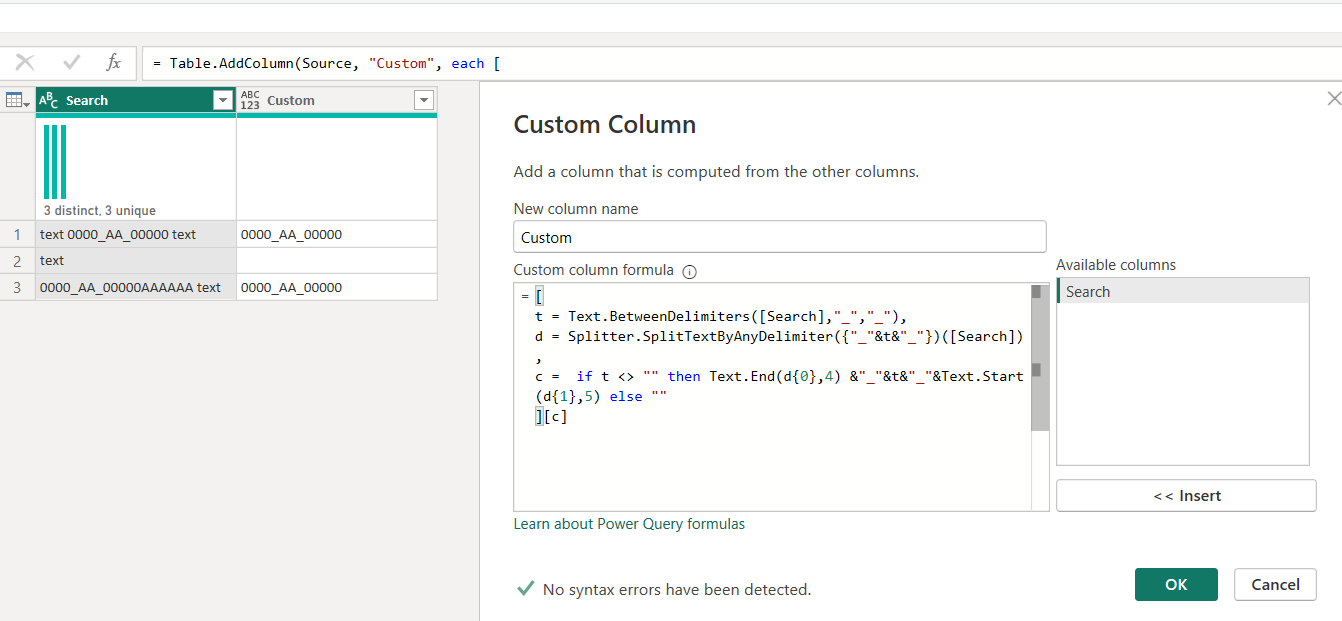Select empty Custom cell in row 2
Viewport: 1342px width, 621px height.
coord(337,260)
